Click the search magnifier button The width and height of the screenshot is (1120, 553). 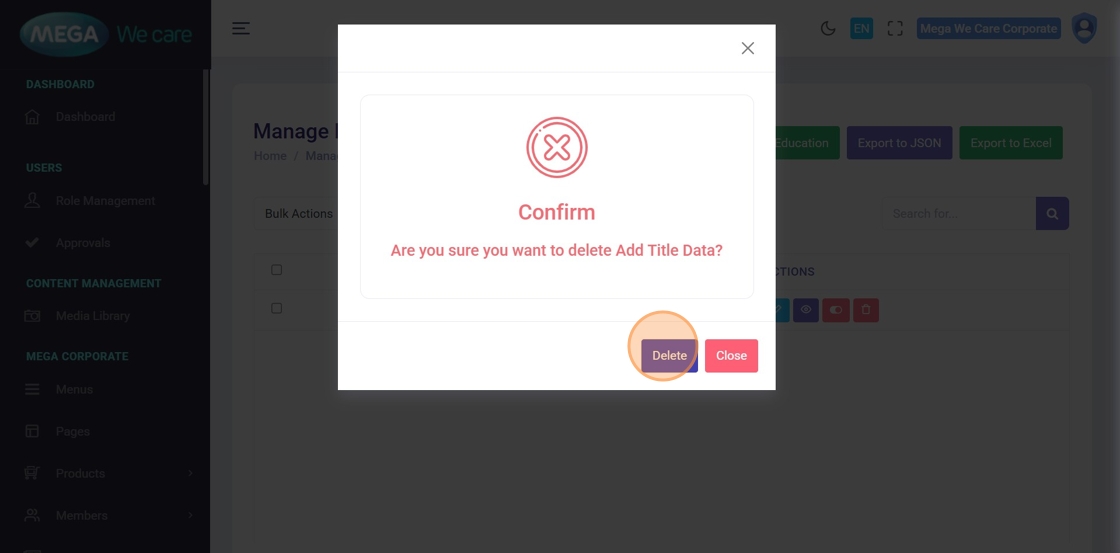click(1052, 214)
